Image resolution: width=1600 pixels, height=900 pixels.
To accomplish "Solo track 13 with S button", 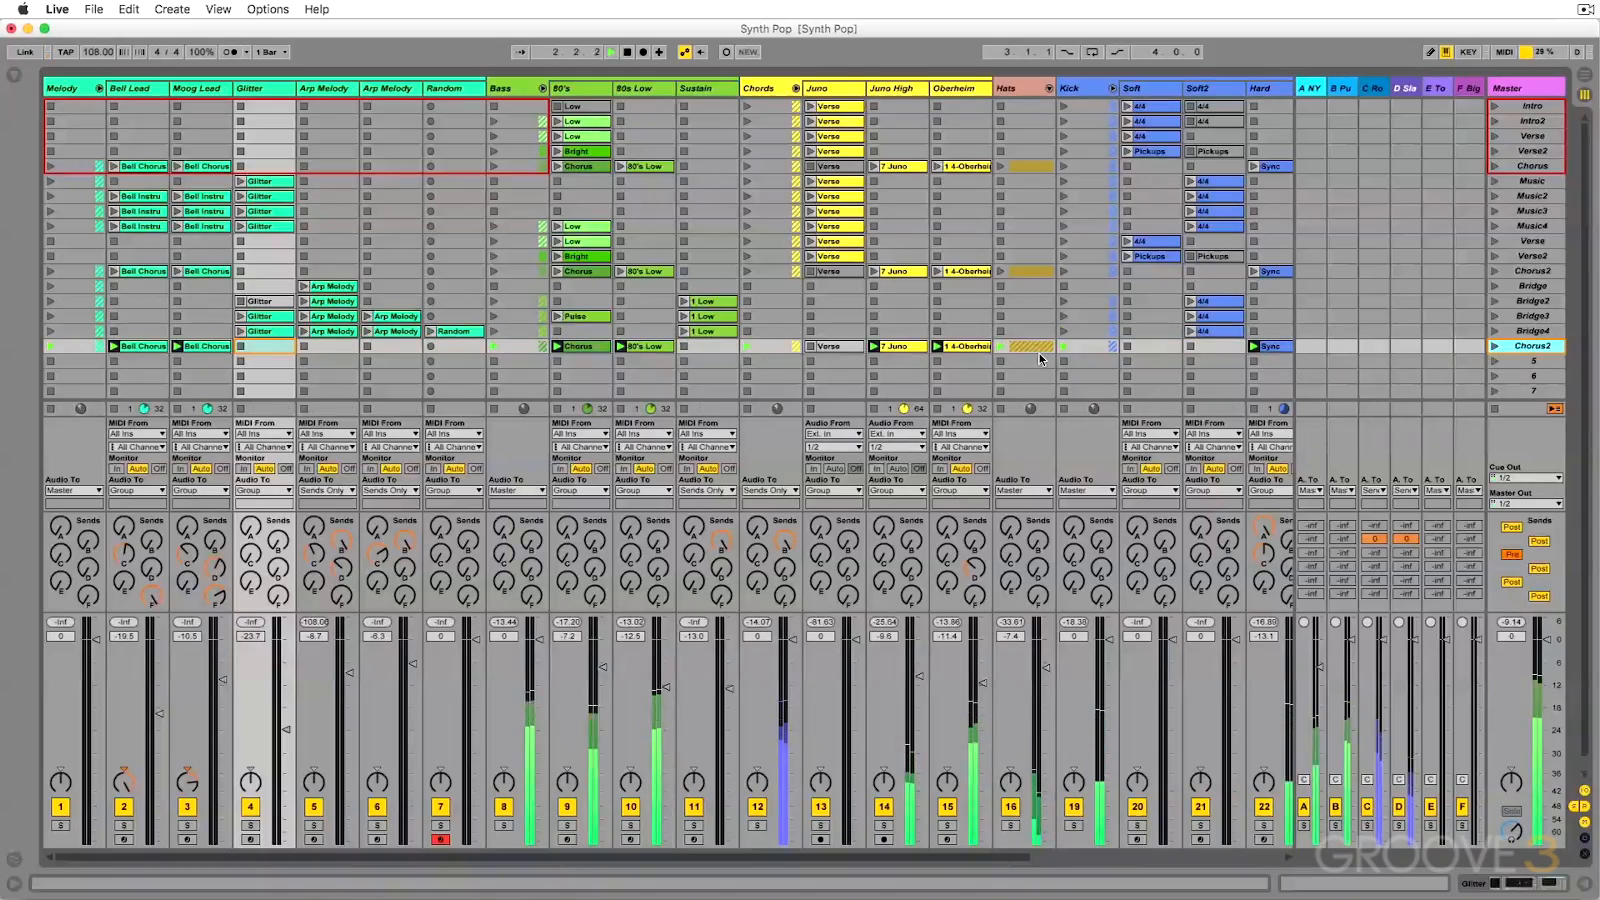I will (x=821, y=825).
